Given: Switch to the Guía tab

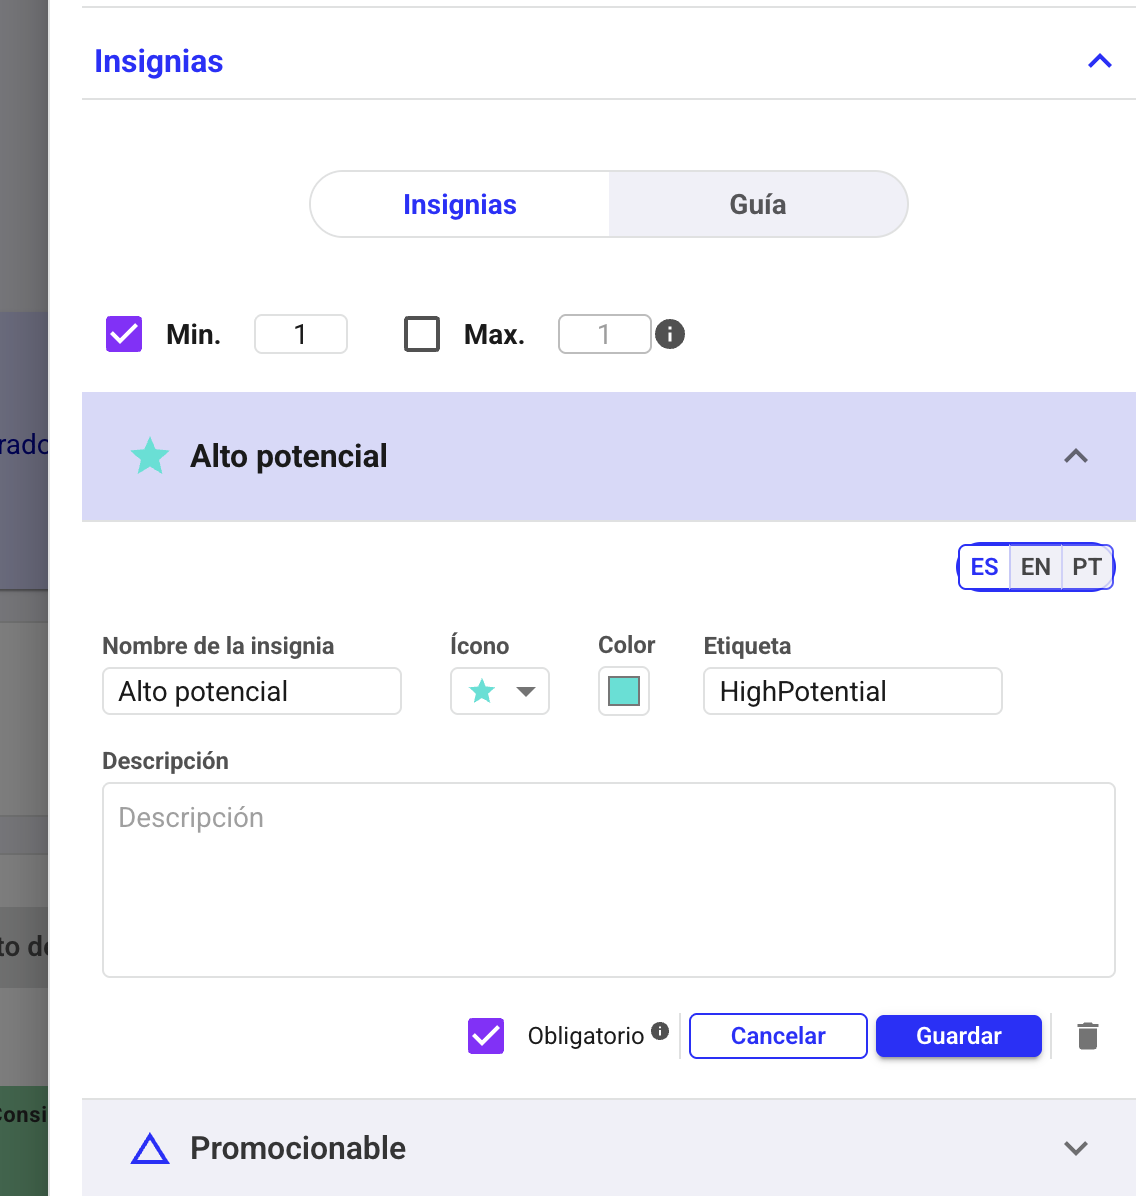Looking at the screenshot, I should 757,205.
